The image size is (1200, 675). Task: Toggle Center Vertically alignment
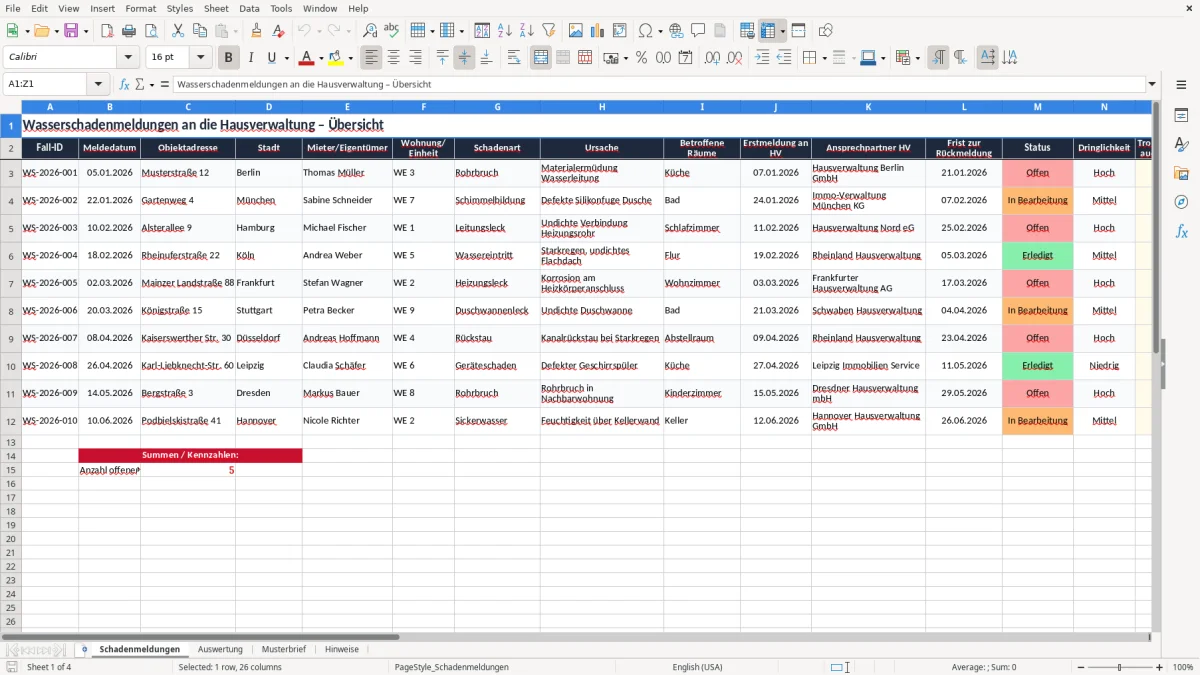click(464, 58)
